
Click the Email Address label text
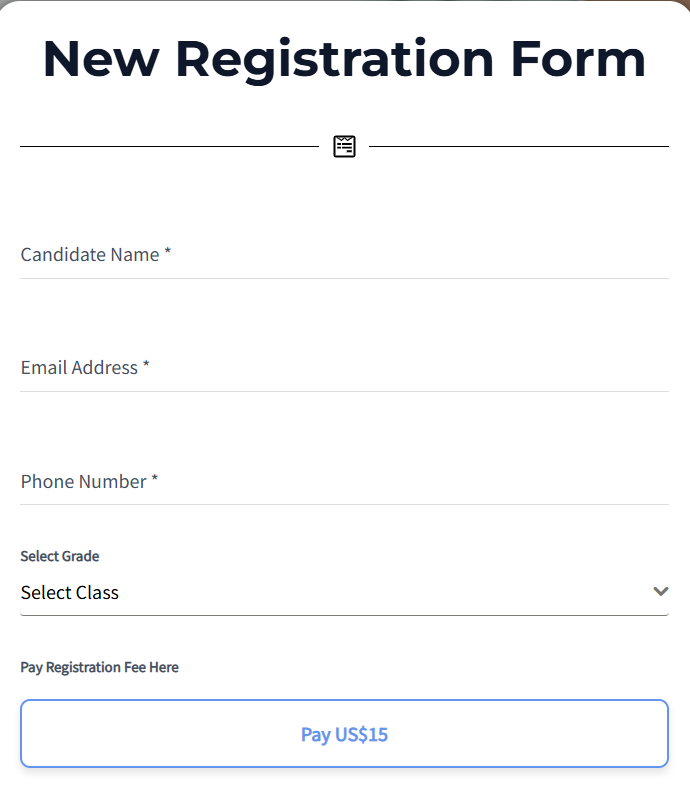[x=79, y=368]
